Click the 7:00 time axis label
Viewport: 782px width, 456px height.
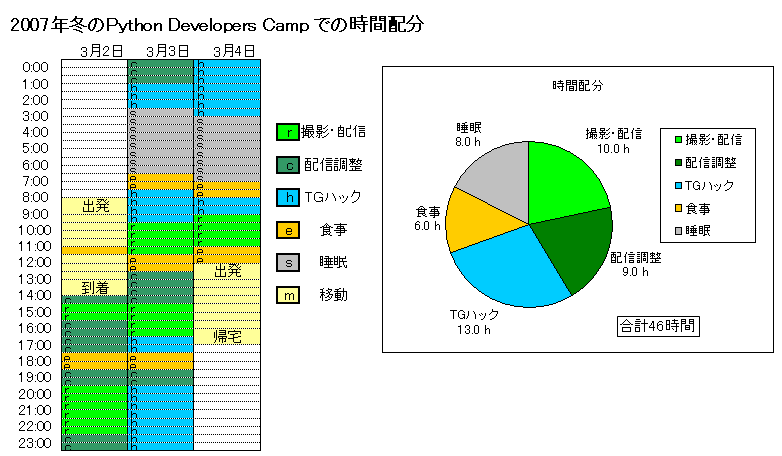coord(35,181)
